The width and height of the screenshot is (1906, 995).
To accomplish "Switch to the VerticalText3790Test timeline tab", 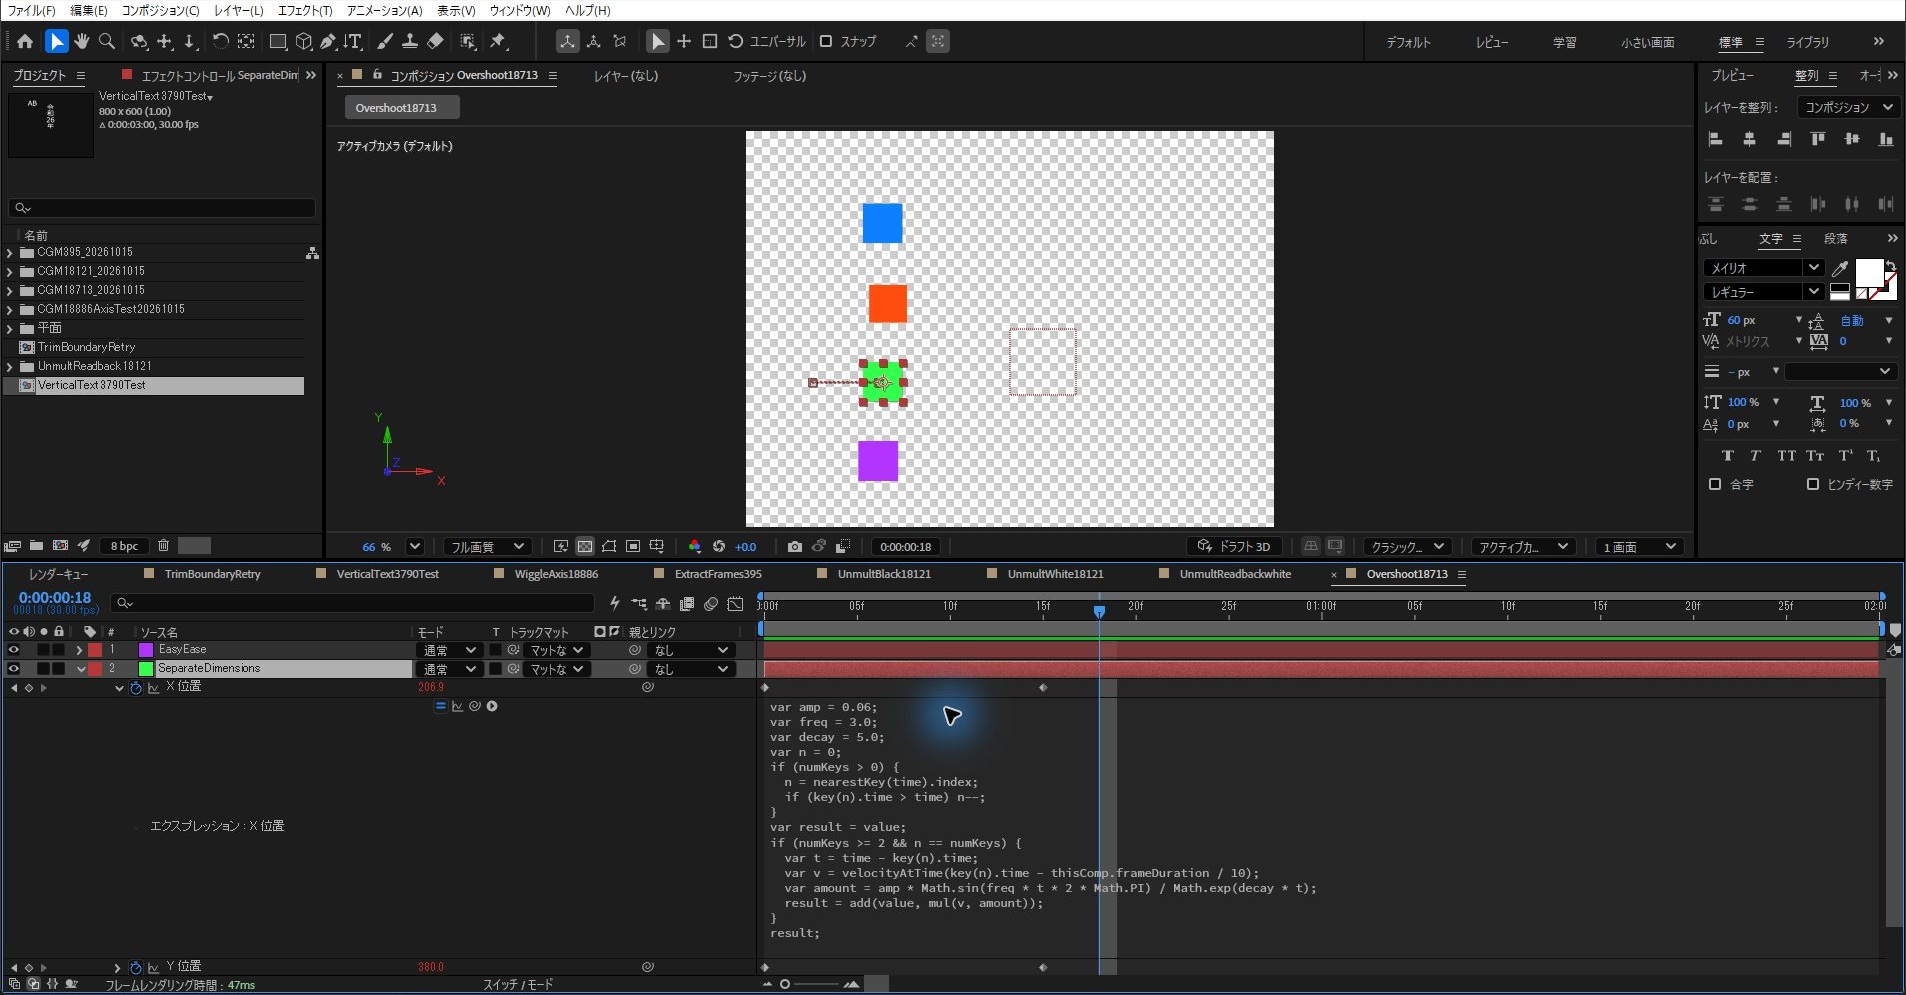I will click(x=387, y=574).
